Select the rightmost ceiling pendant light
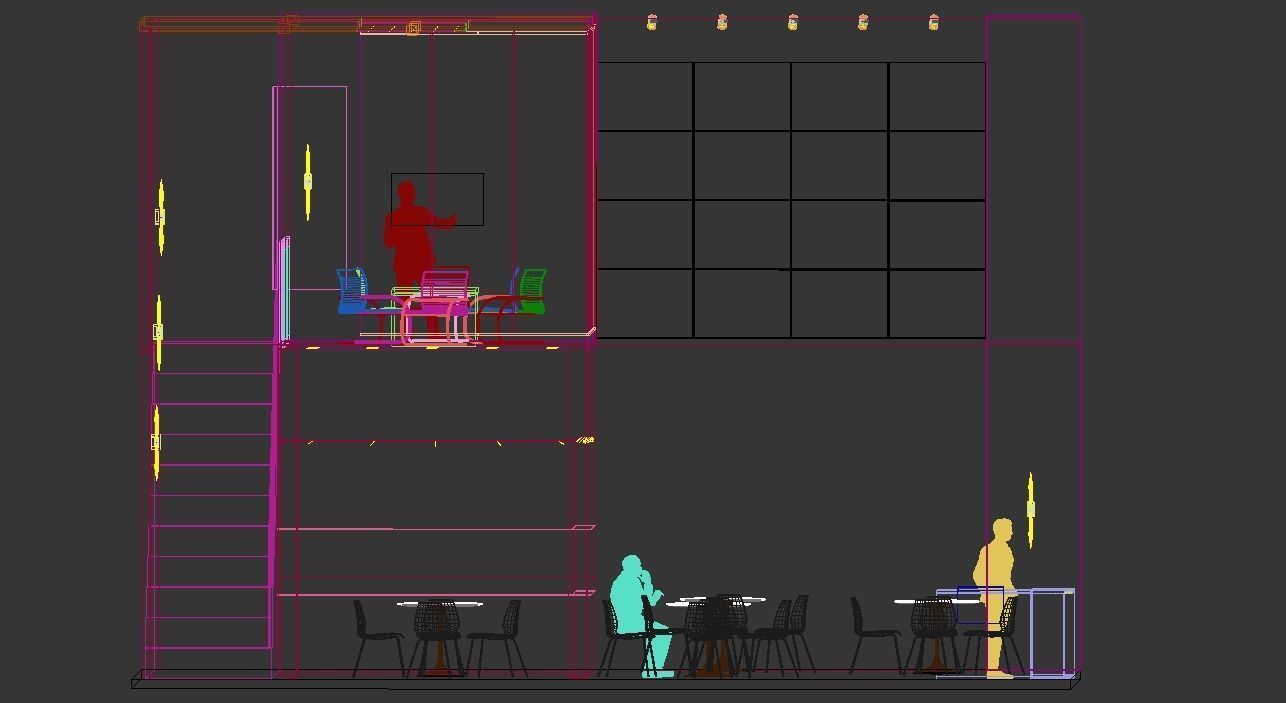The height and width of the screenshot is (703, 1286). pos(934,22)
